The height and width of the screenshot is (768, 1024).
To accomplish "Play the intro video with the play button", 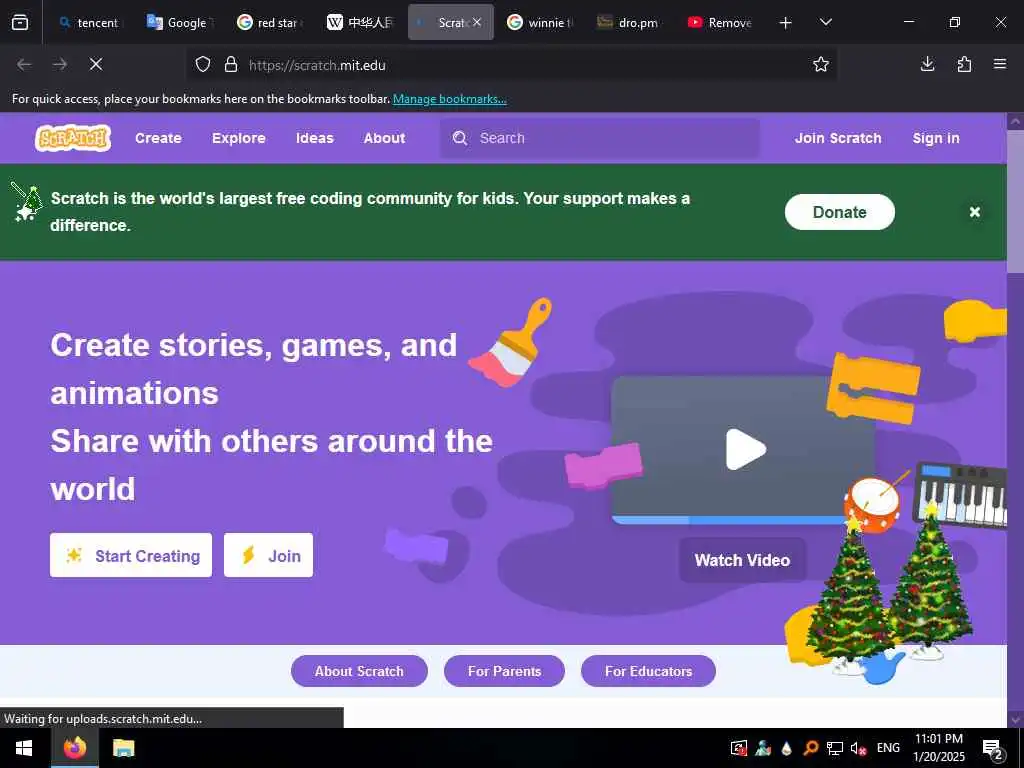I will pyautogui.click(x=745, y=449).
